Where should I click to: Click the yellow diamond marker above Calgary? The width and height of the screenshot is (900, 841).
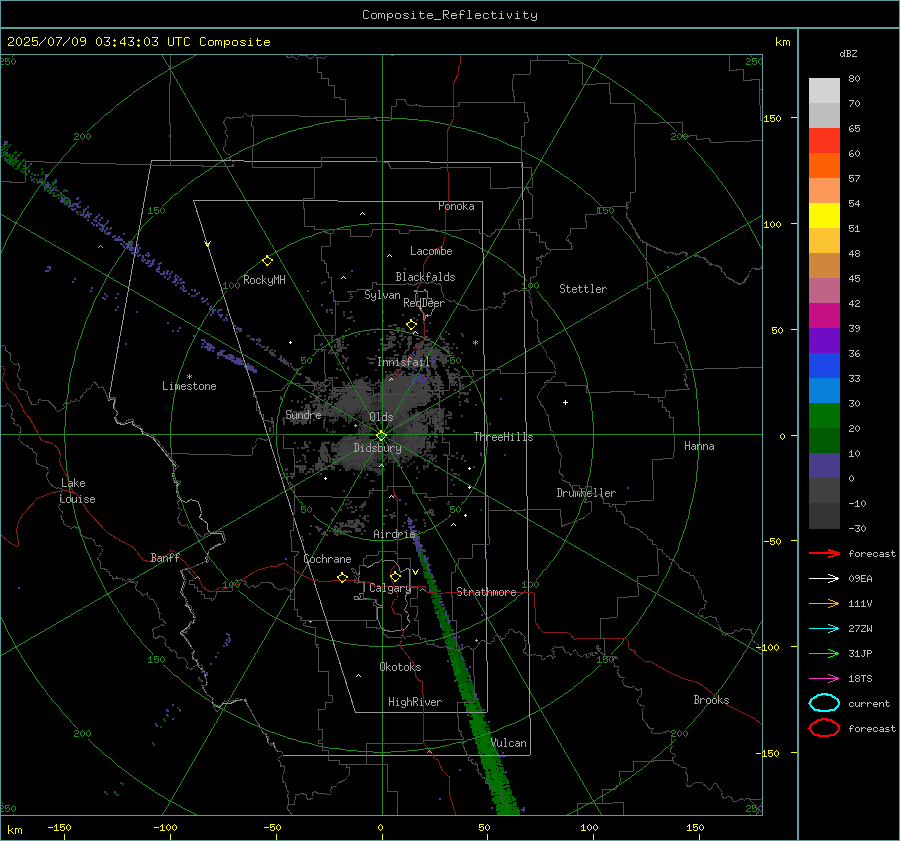click(x=395, y=576)
